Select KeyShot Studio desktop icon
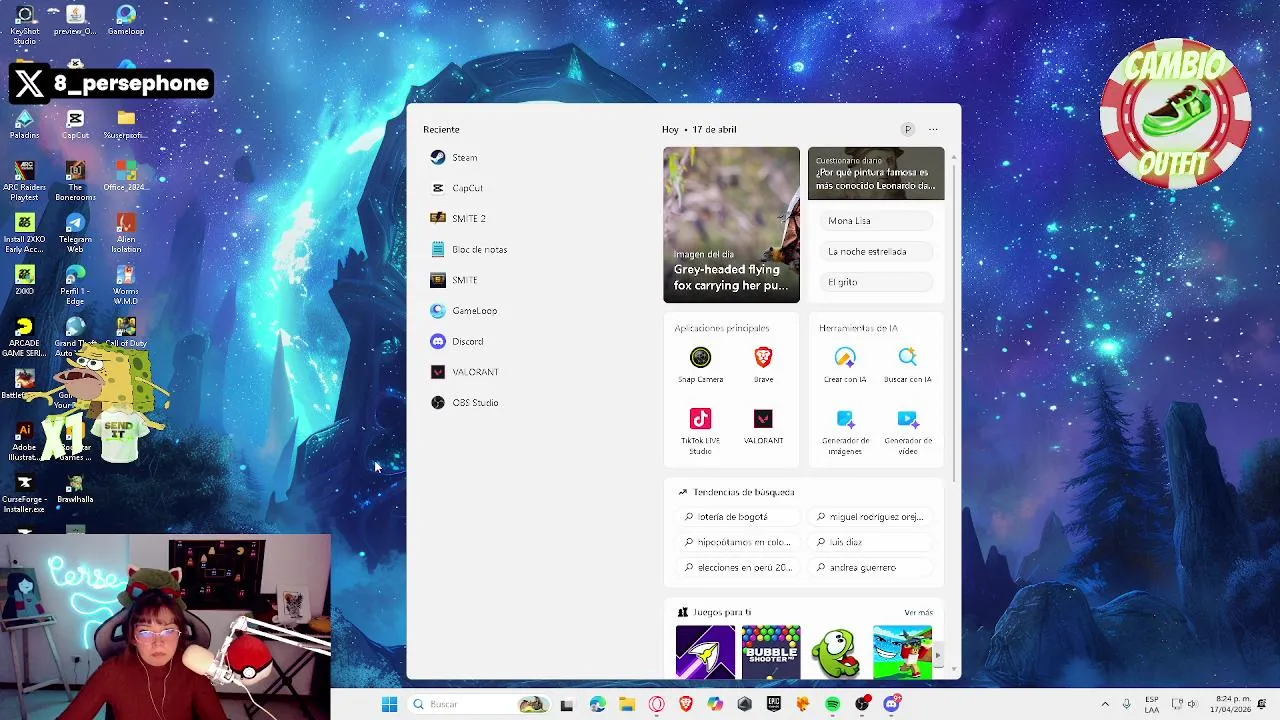 point(24,24)
